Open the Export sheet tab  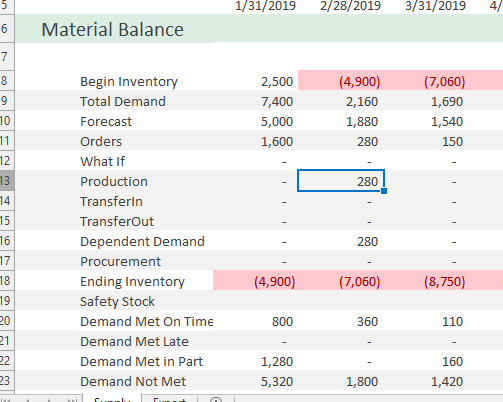(x=169, y=399)
